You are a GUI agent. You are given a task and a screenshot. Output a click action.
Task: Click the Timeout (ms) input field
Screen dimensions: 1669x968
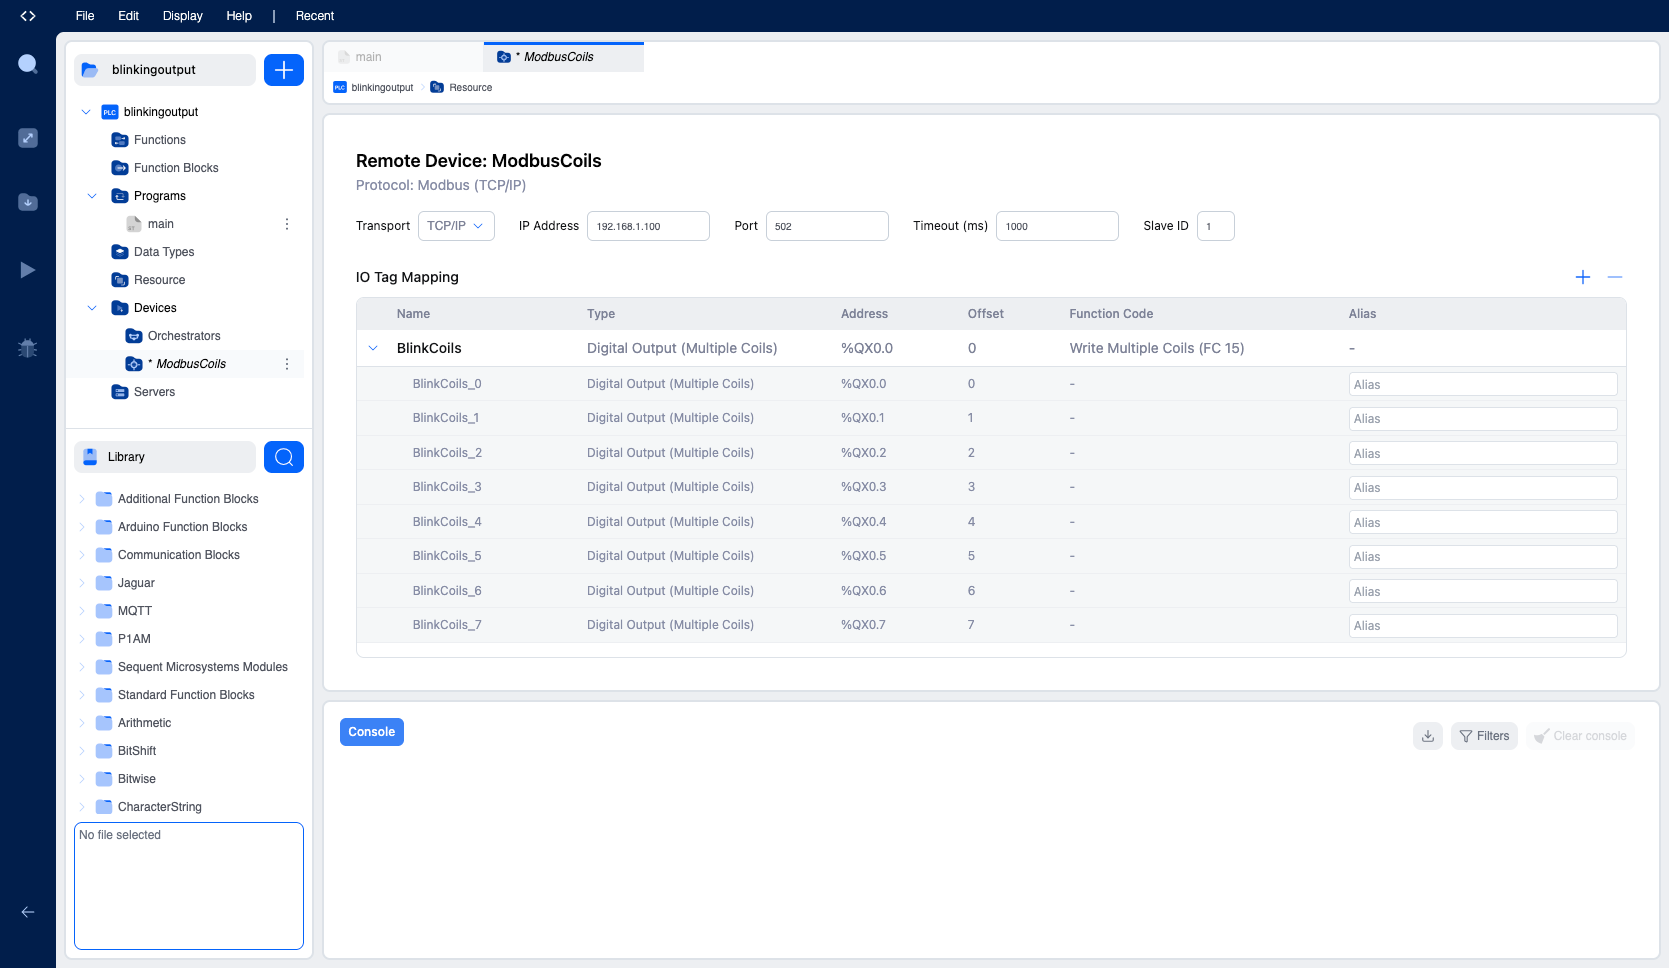coord(1057,226)
